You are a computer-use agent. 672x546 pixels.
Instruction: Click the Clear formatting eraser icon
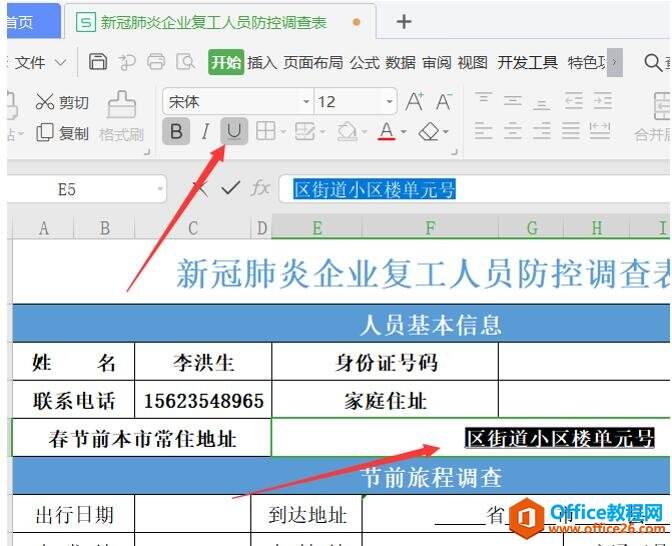click(429, 132)
